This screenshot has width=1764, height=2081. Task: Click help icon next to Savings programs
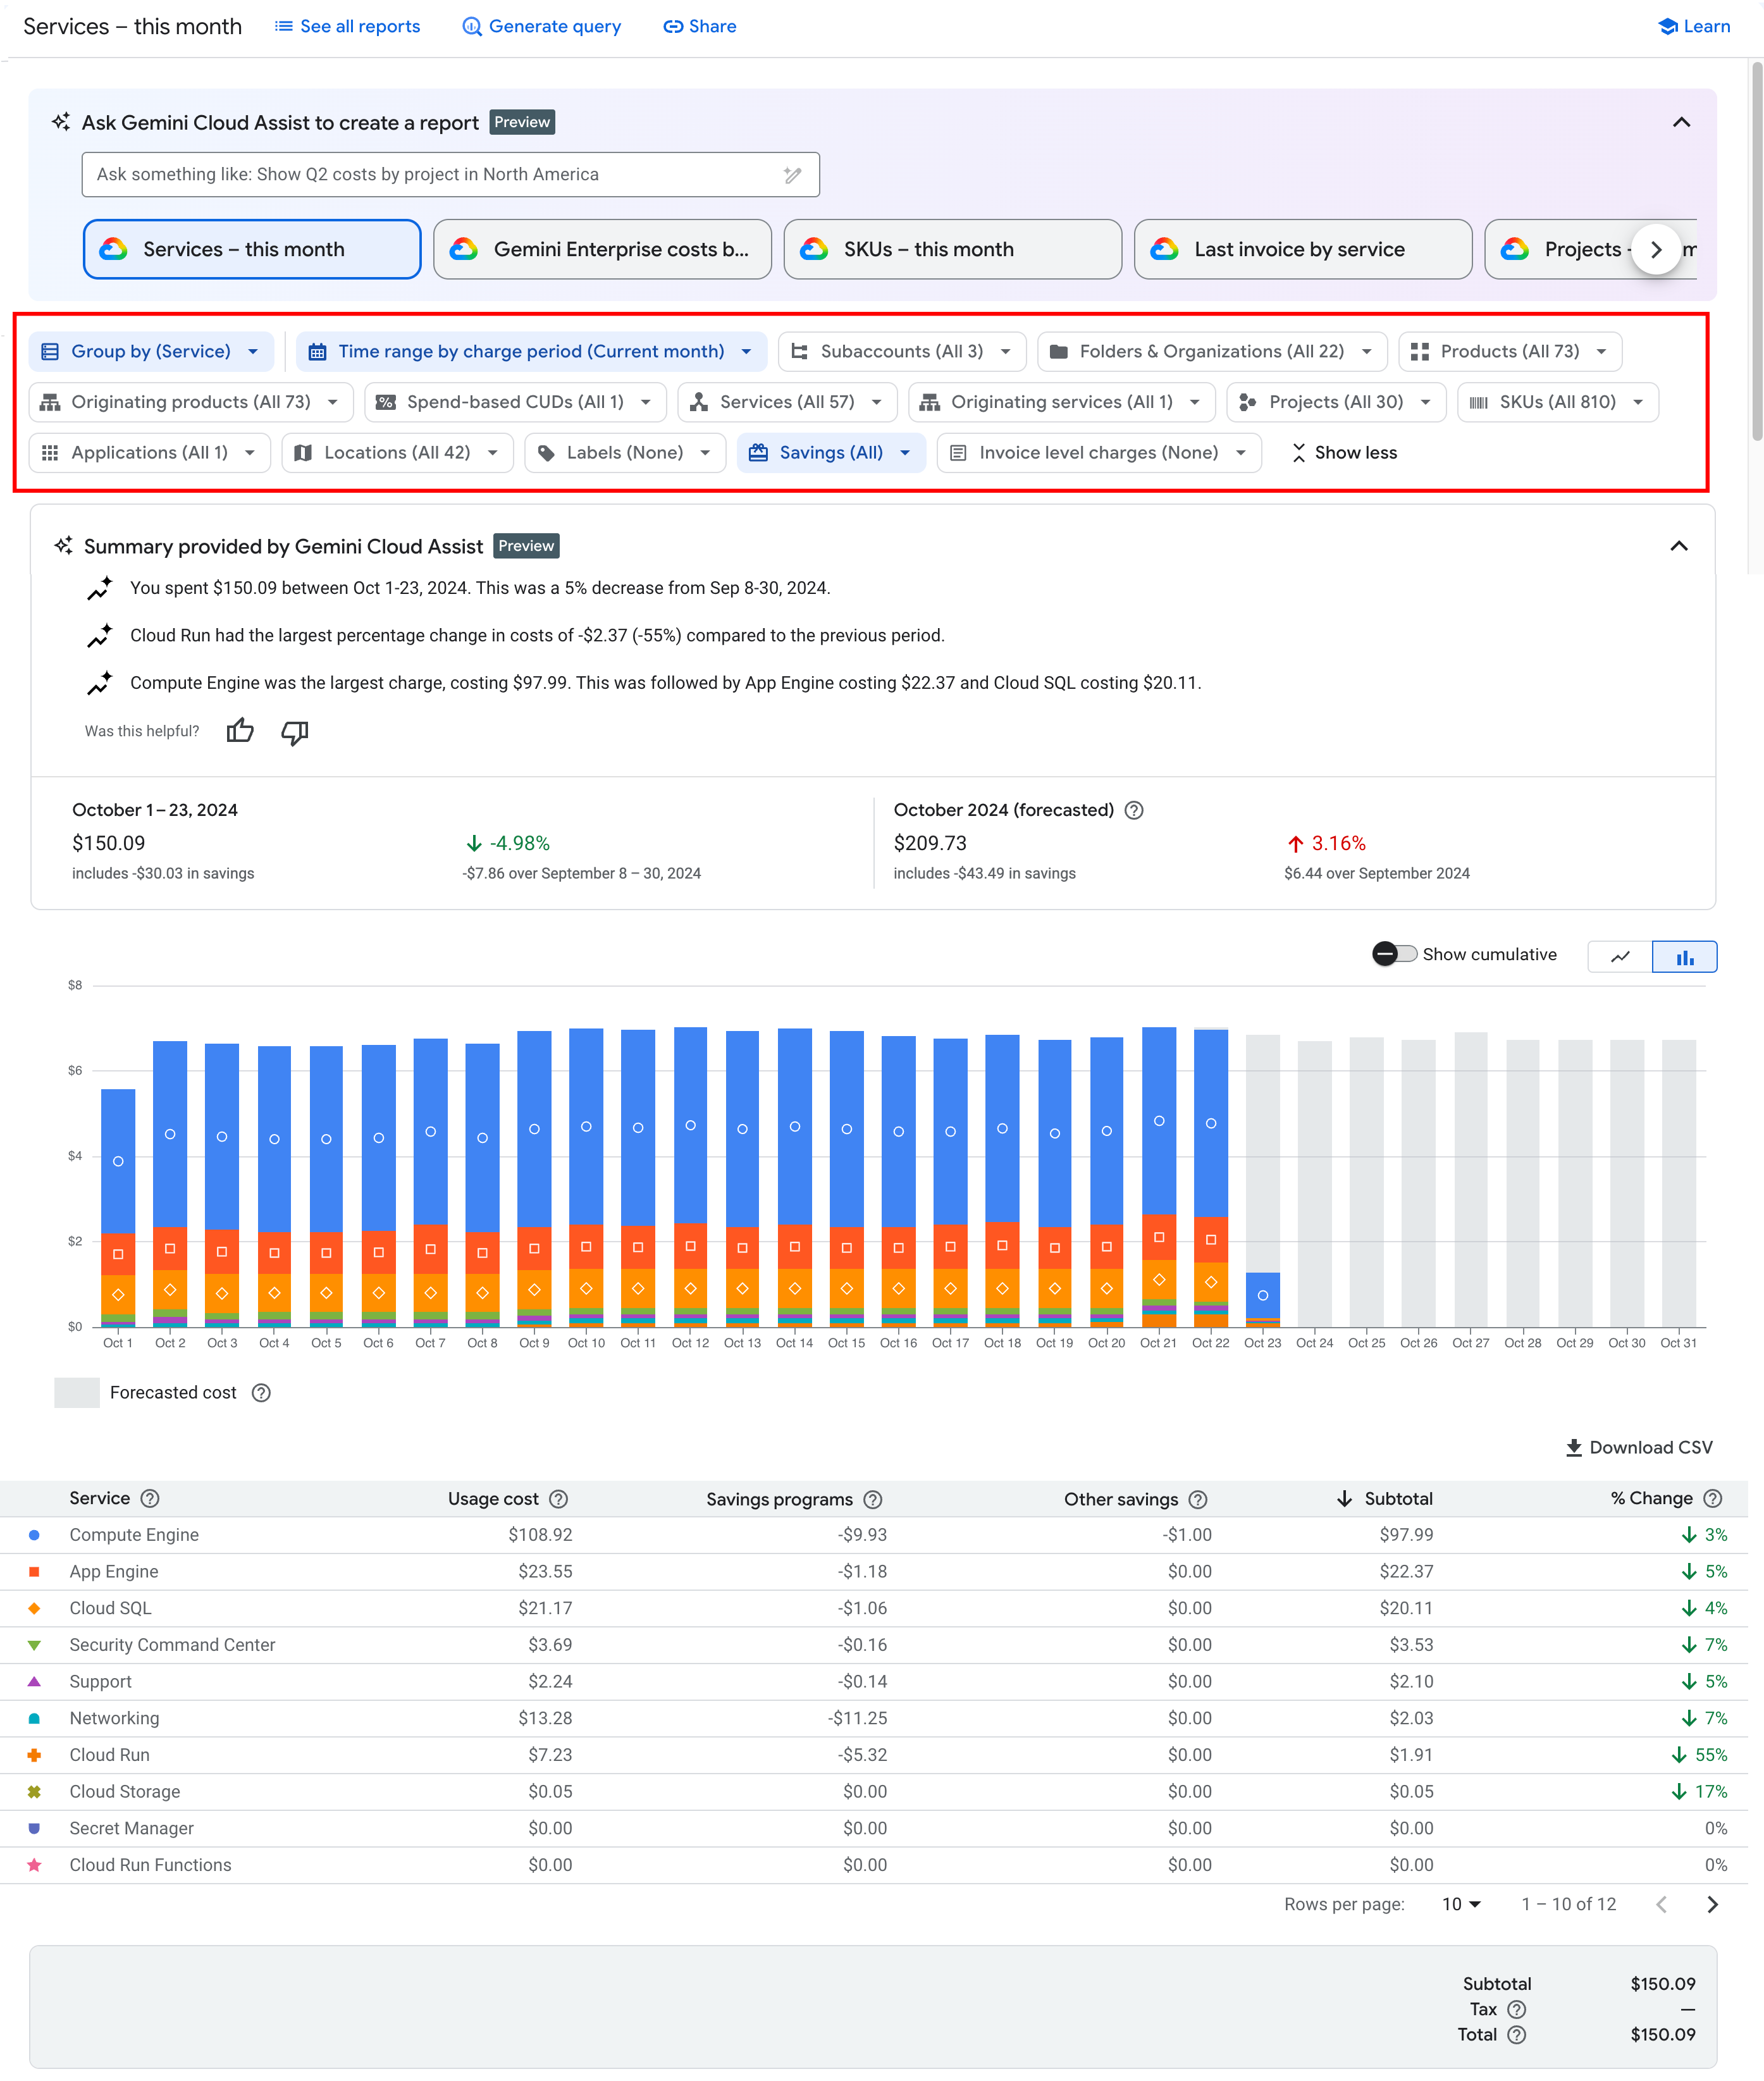pos(873,1499)
